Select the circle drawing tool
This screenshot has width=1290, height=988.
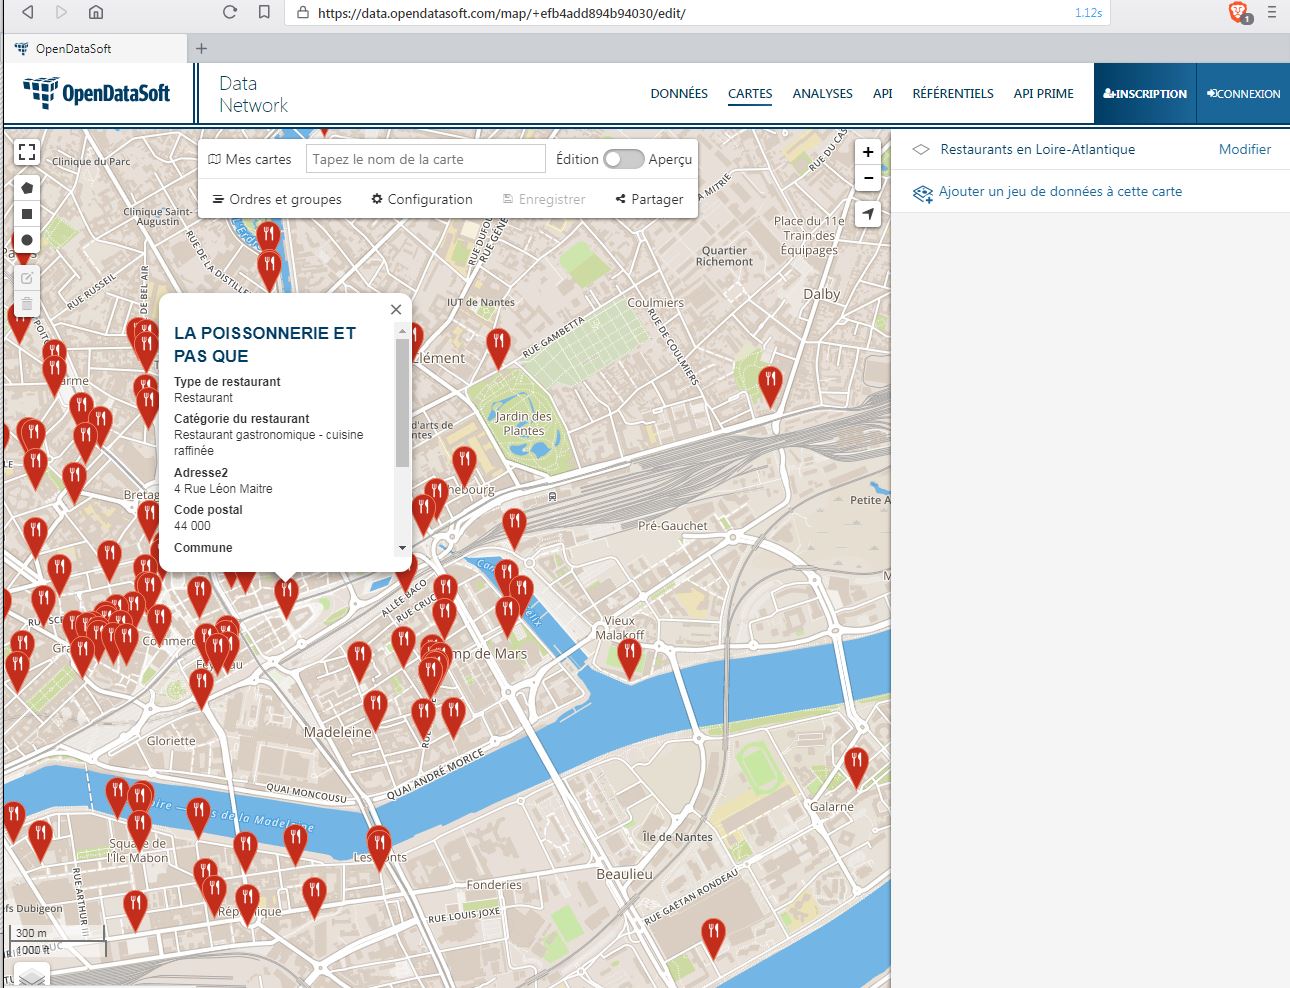pos(27,240)
